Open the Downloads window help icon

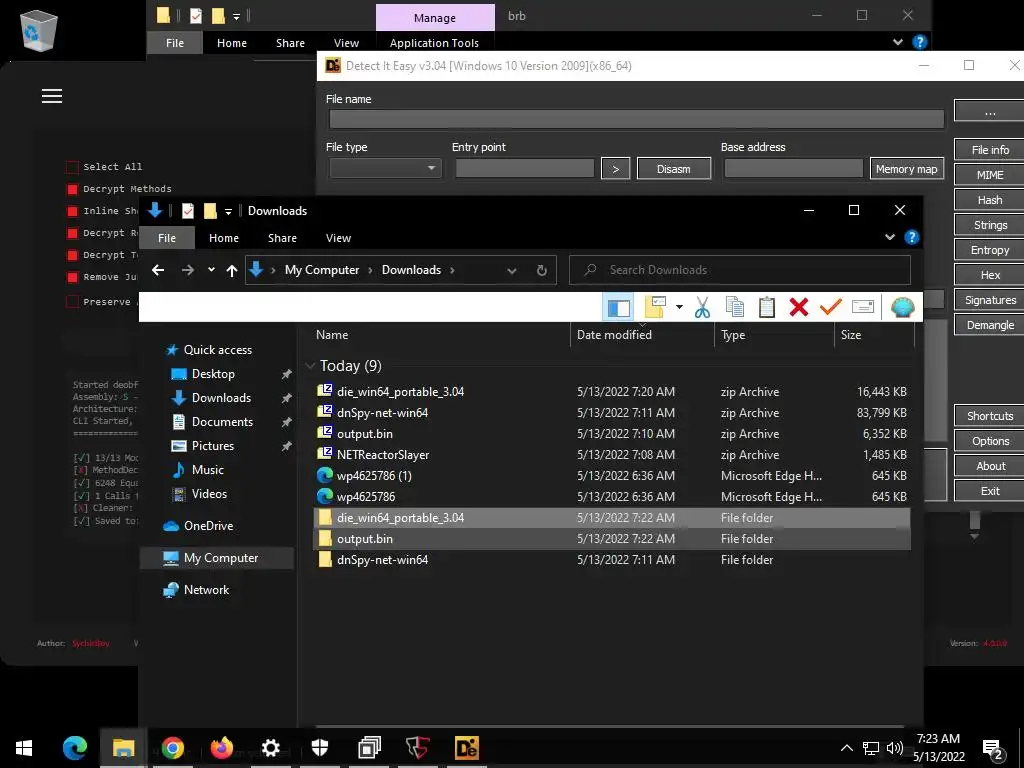point(912,237)
